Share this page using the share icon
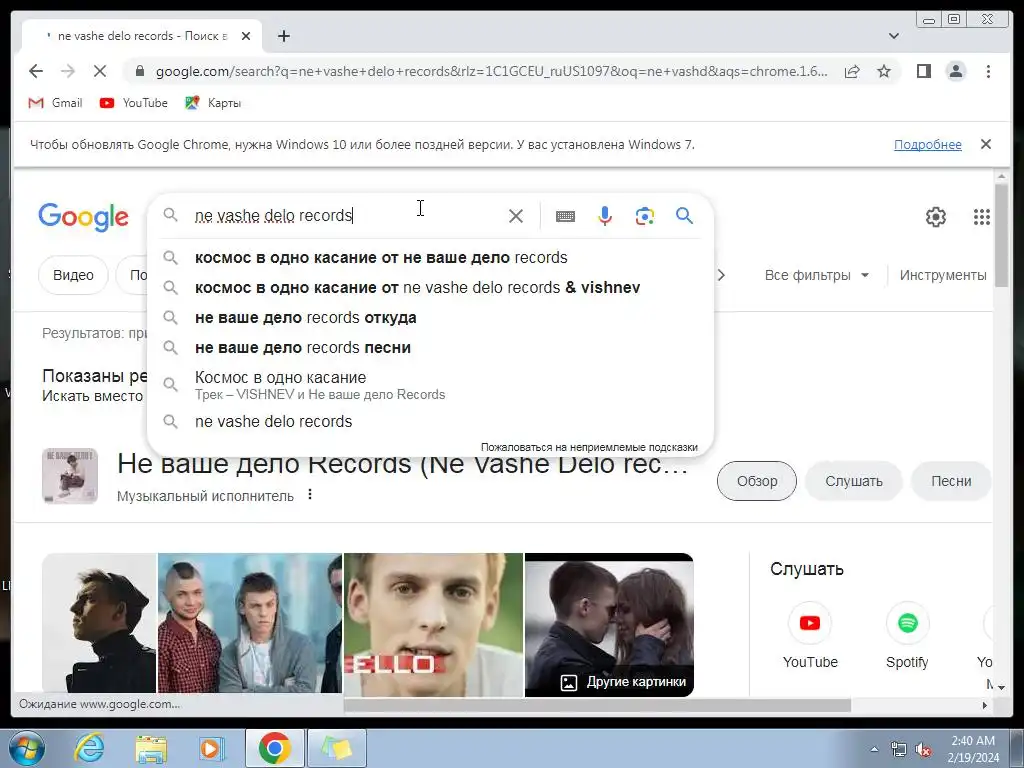This screenshot has height=768, width=1024. pyautogui.click(x=852, y=71)
